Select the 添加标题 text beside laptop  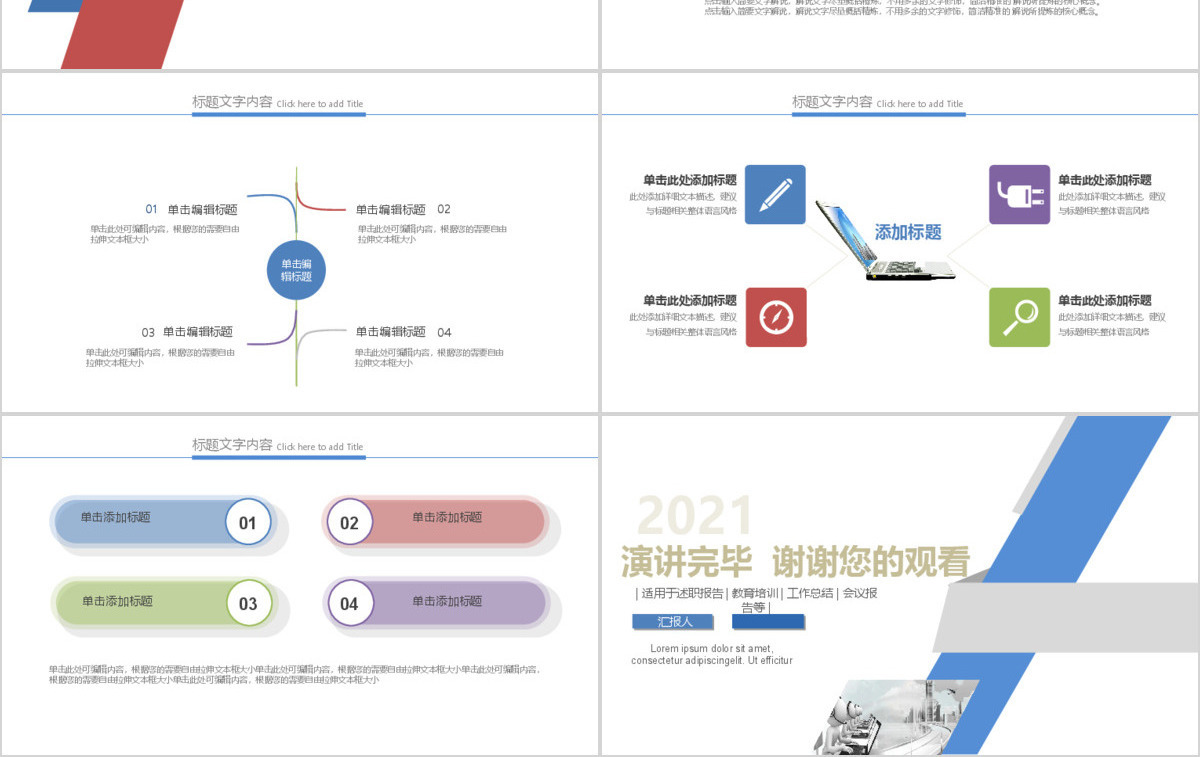coord(908,232)
